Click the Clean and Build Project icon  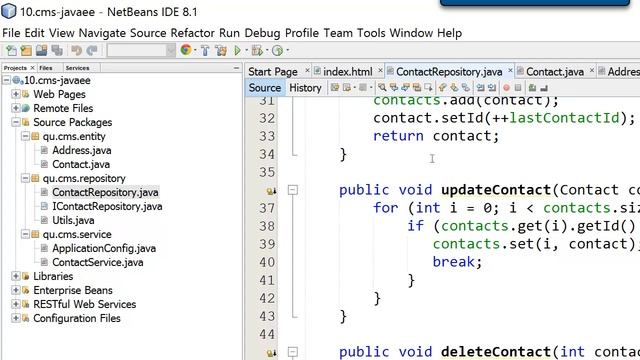click(221, 50)
